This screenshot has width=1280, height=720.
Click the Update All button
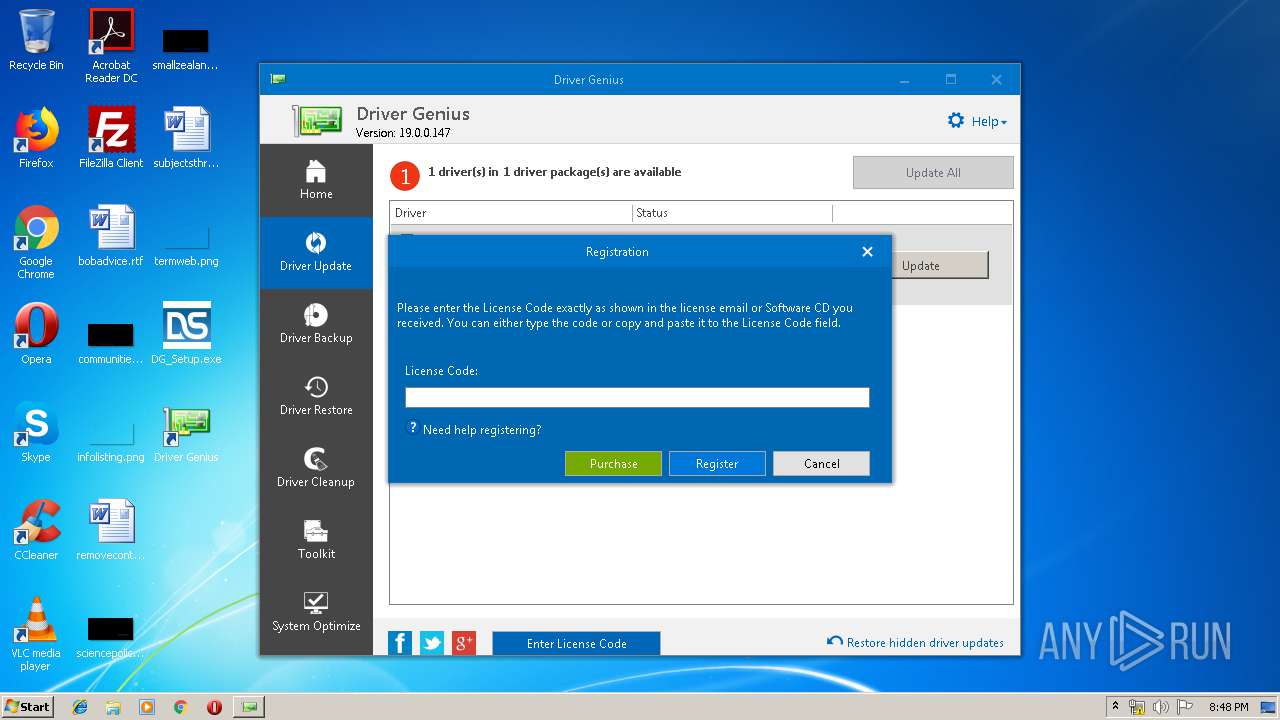tap(933, 172)
